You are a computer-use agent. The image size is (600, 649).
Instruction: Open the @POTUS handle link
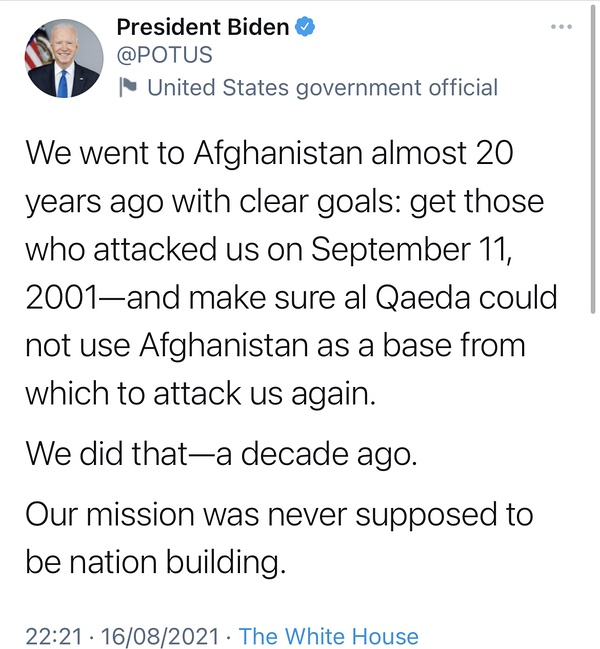(165, 56)
